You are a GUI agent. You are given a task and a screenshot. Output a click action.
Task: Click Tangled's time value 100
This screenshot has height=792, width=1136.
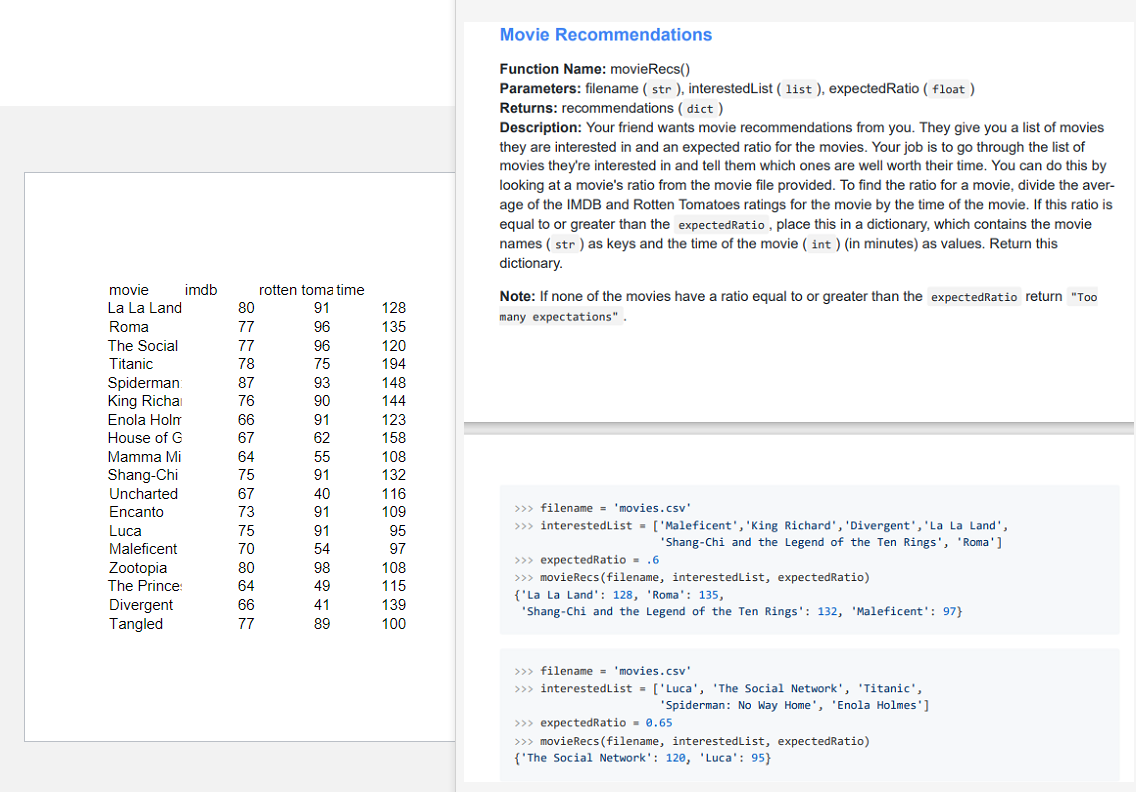(x=393, y=623)
